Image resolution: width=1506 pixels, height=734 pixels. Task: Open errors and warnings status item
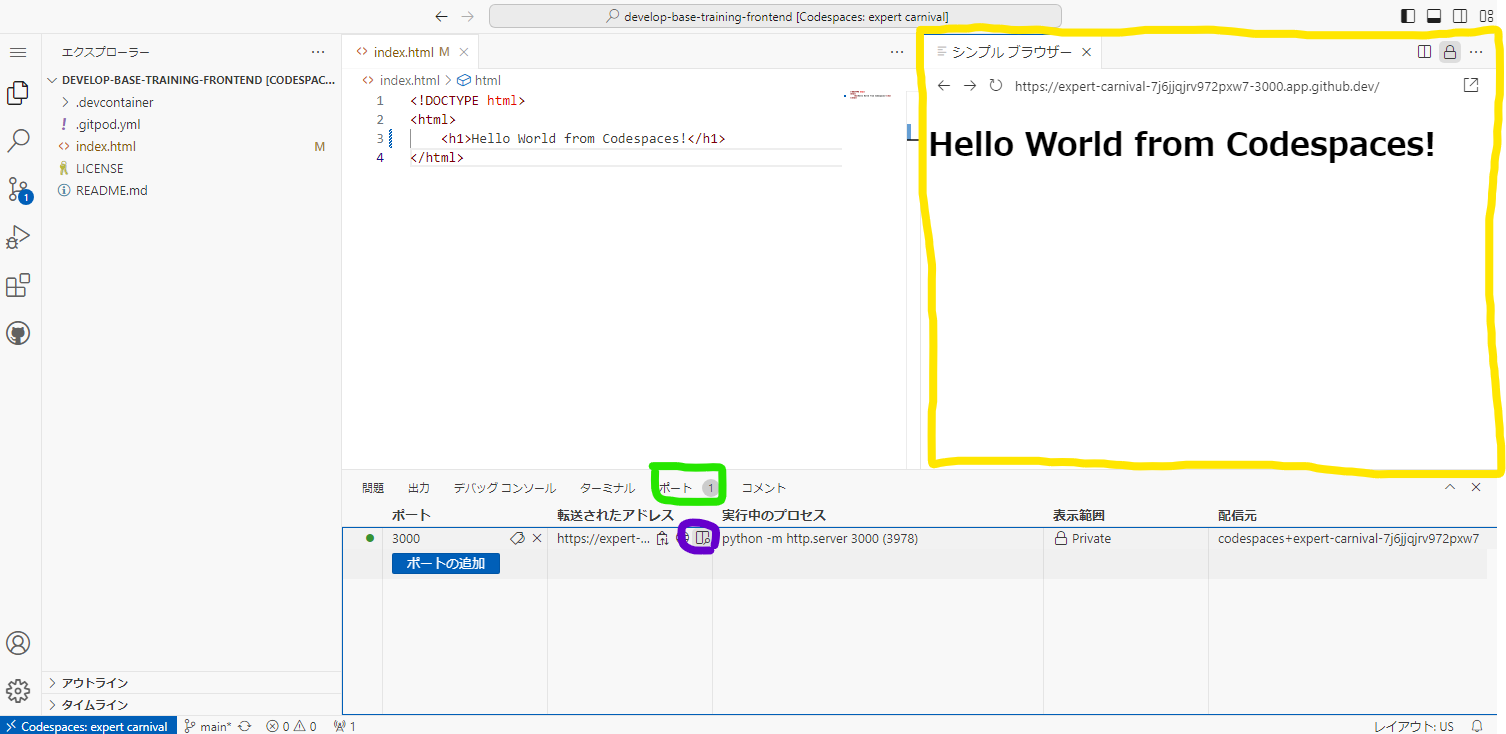tap(291, 726)
